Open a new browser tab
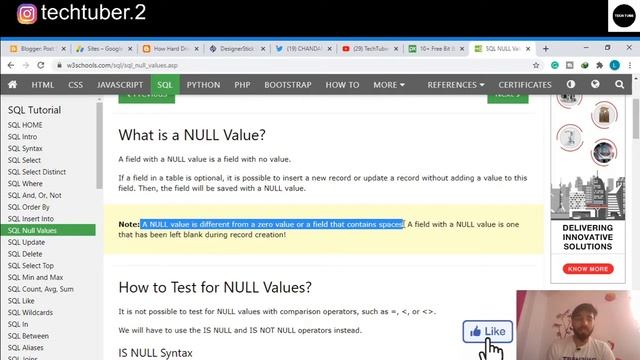This screenshot has width=640, height=360. (x=546, y=49)
